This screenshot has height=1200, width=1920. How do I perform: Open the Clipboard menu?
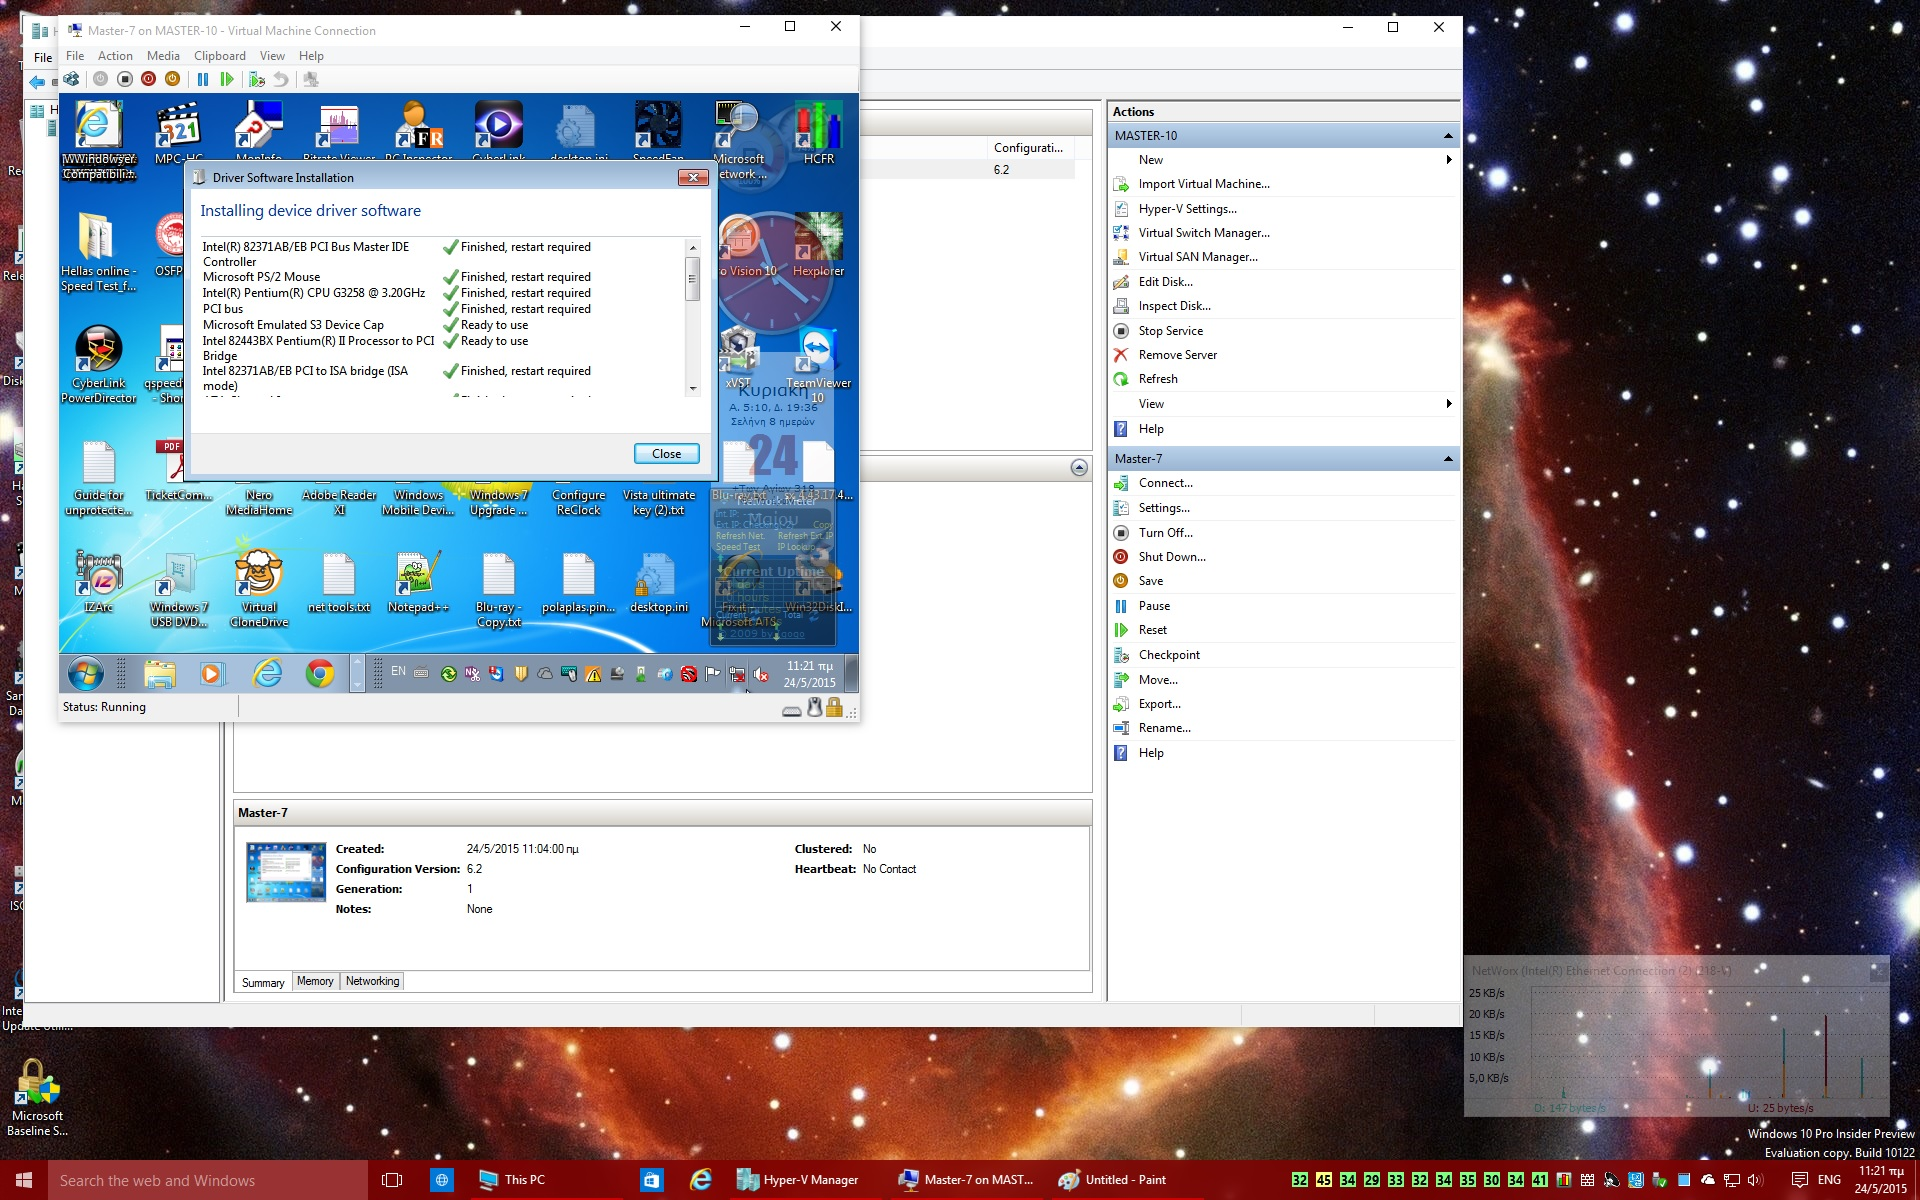(219, 56)
